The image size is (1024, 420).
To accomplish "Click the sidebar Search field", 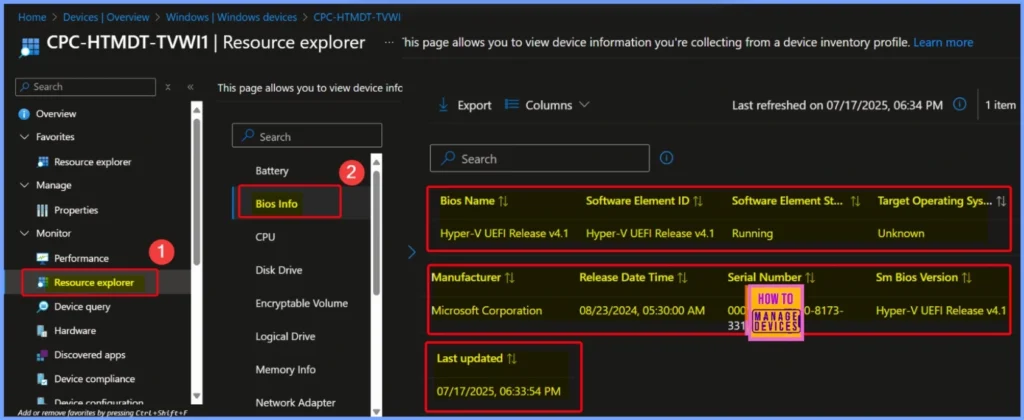I will (86, 87).
